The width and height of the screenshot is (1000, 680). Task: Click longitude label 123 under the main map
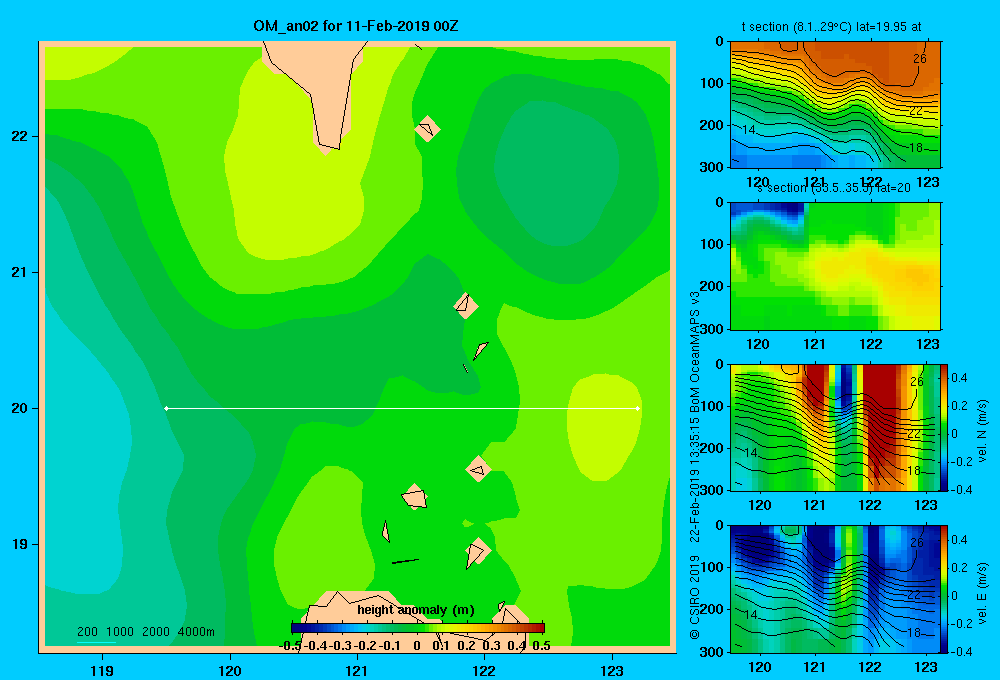612,670
